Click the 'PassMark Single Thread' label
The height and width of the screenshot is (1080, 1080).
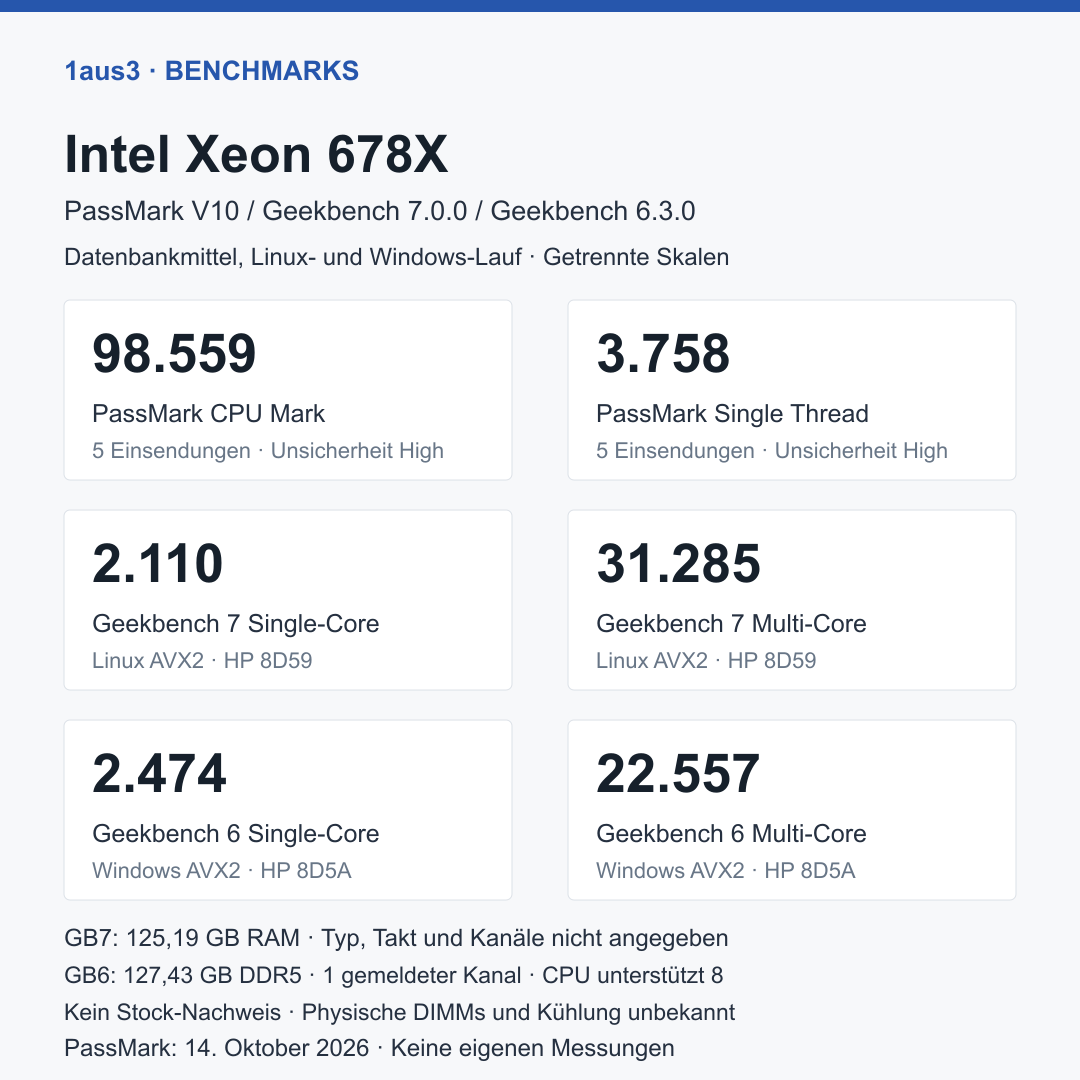click(732, 413)
